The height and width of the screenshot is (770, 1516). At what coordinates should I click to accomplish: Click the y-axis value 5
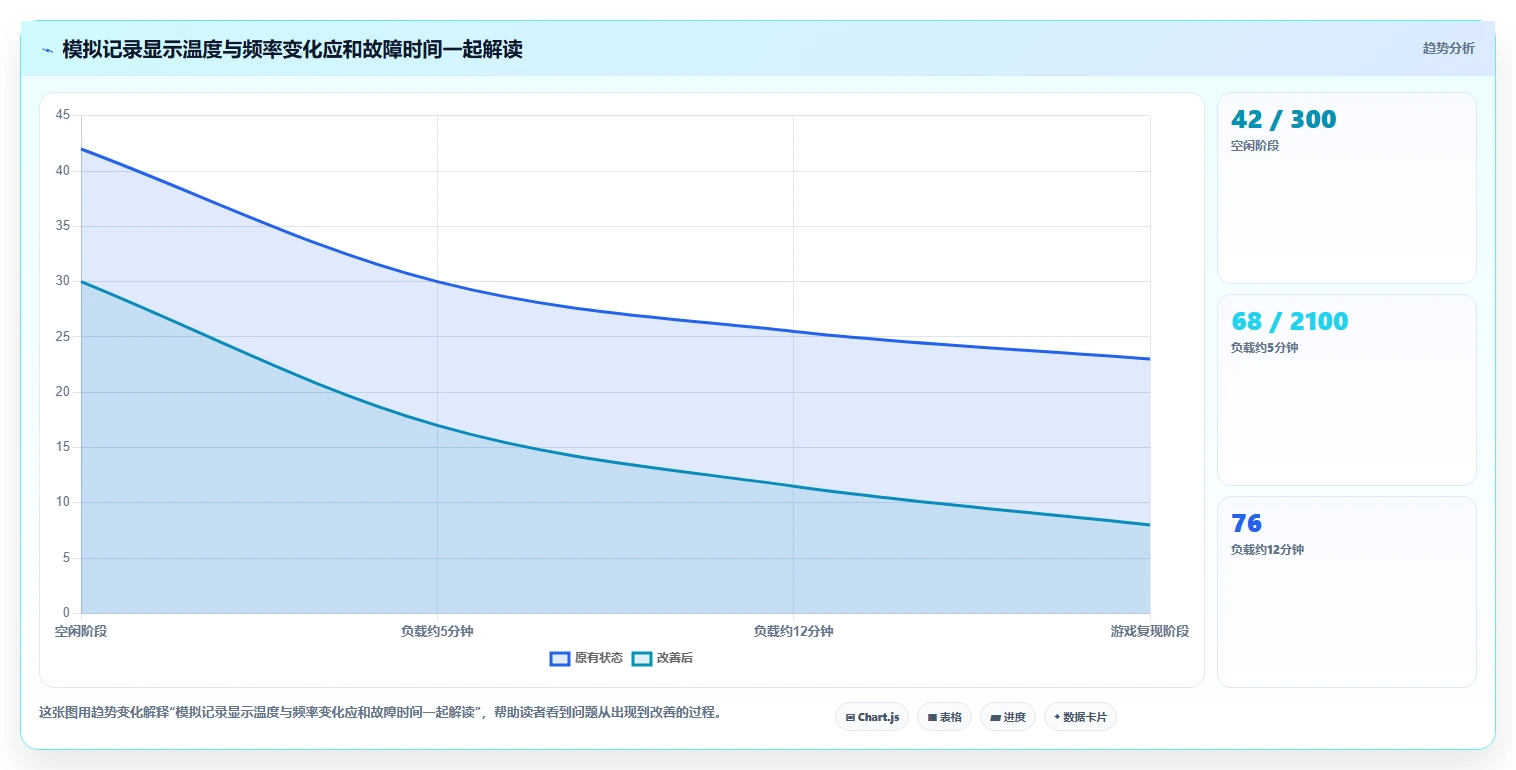[x=66, y=558]
